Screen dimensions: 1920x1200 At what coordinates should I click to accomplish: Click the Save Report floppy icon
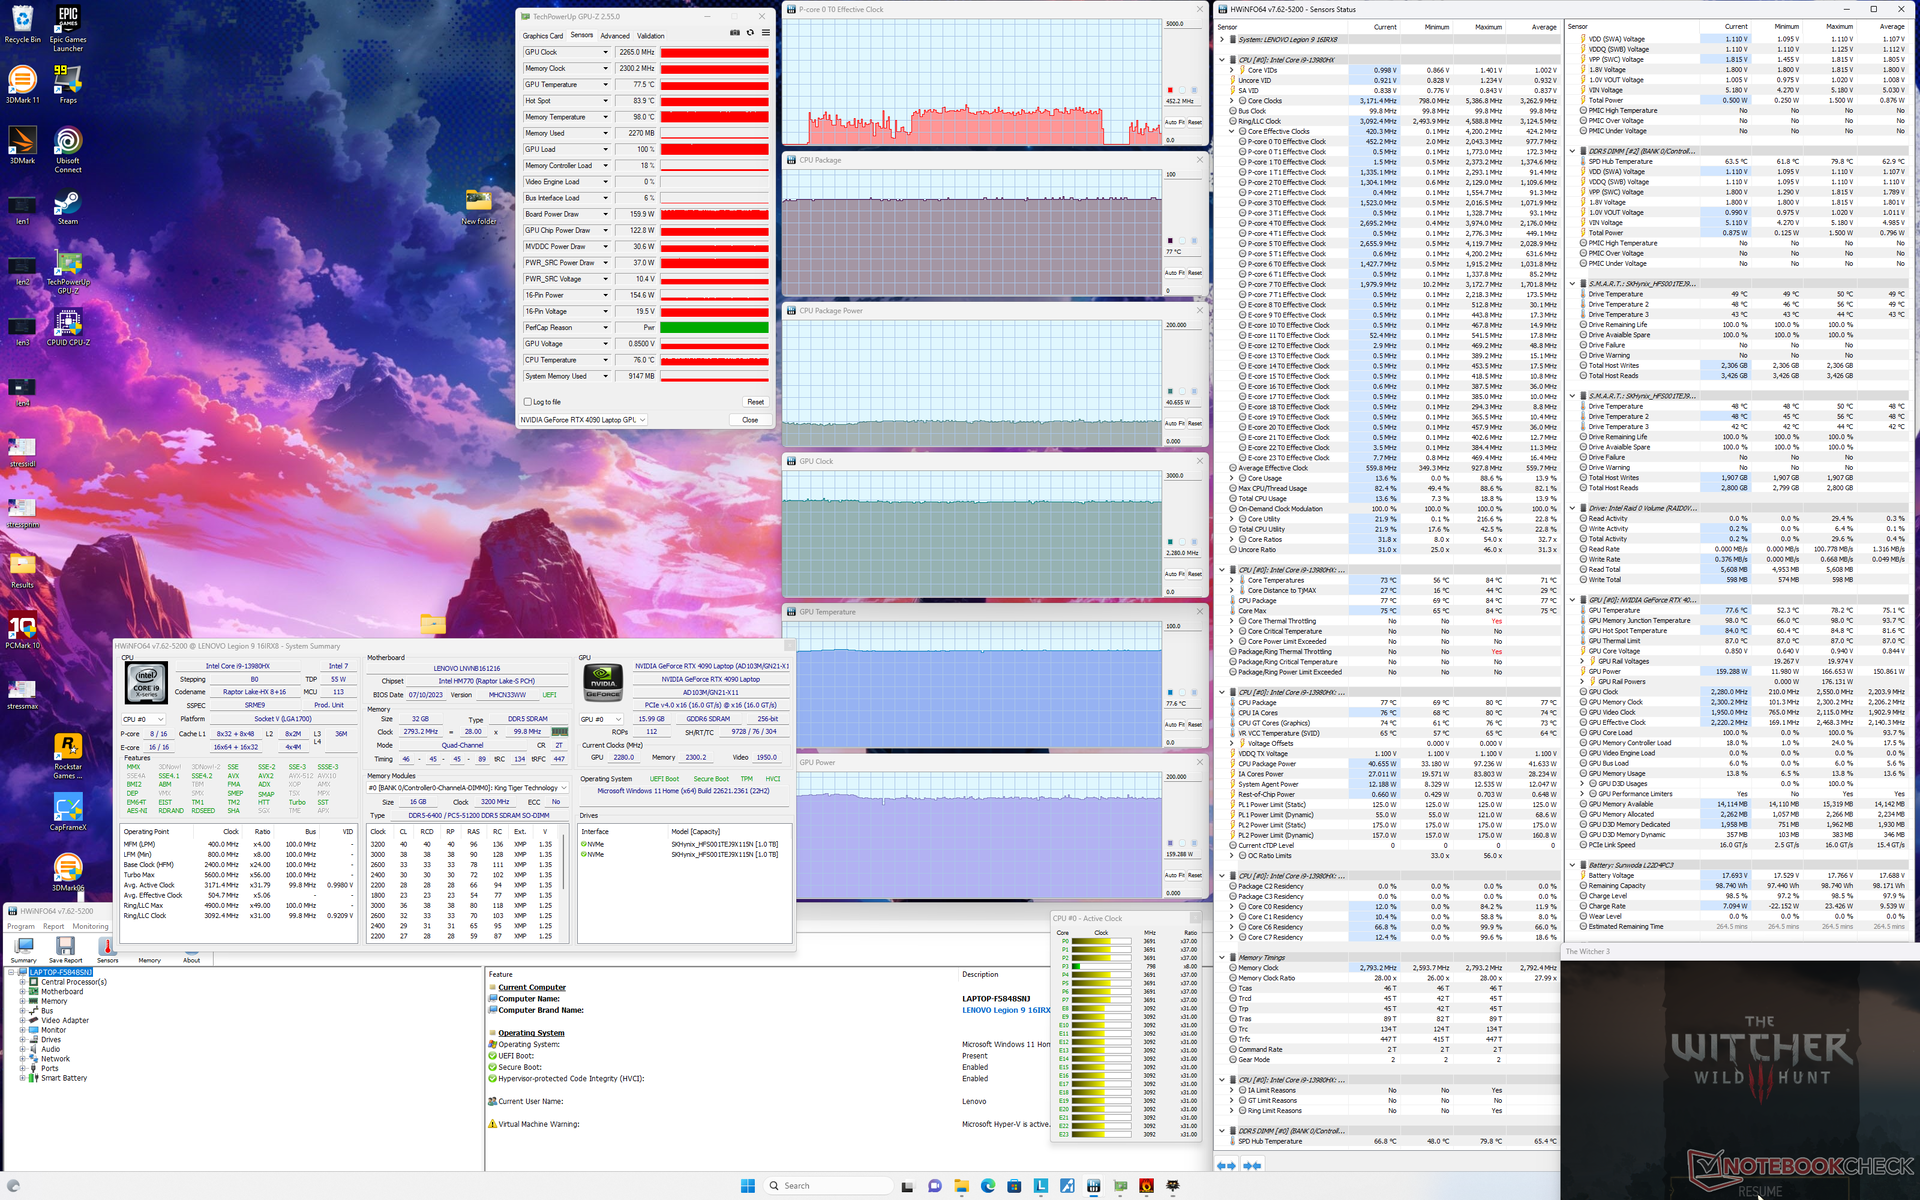(x=65, y=946)
